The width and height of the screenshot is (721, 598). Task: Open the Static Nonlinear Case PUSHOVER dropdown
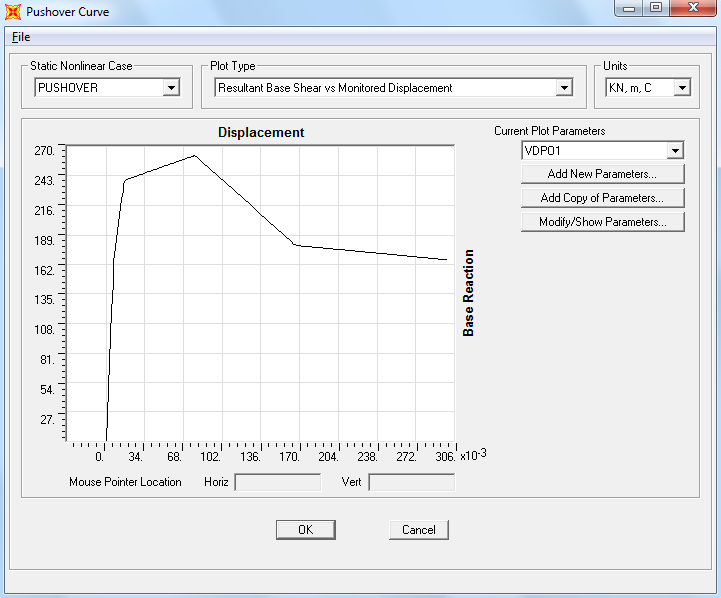point(171,87)
